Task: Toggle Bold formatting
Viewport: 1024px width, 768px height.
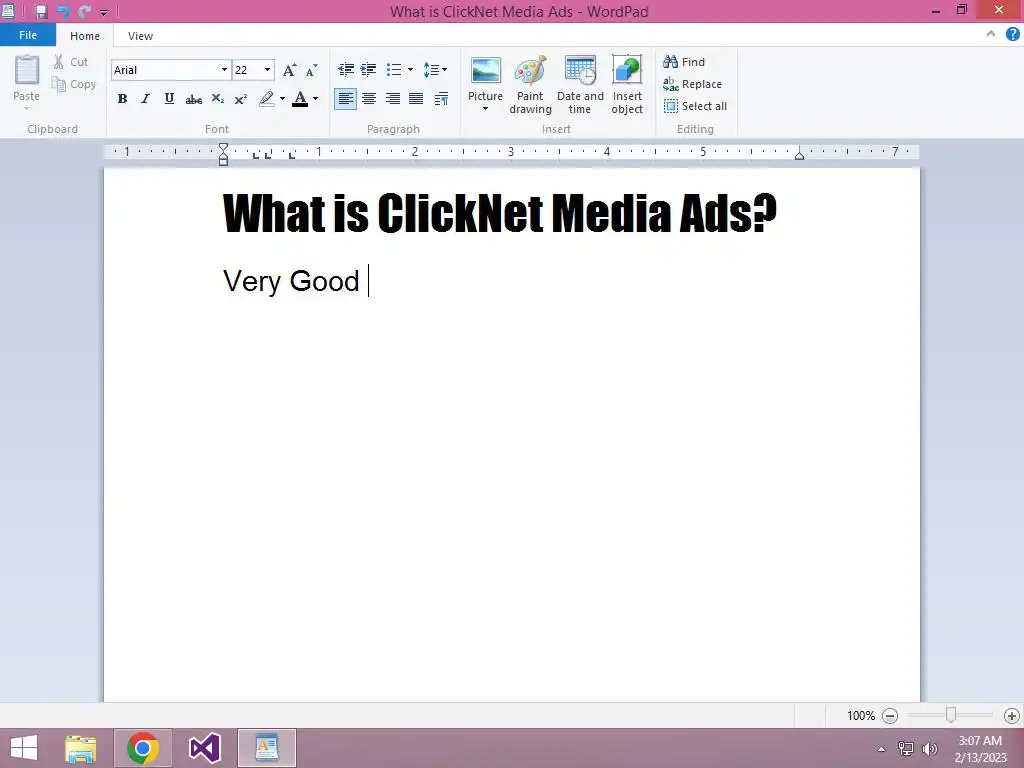Action: coord(122,99)
